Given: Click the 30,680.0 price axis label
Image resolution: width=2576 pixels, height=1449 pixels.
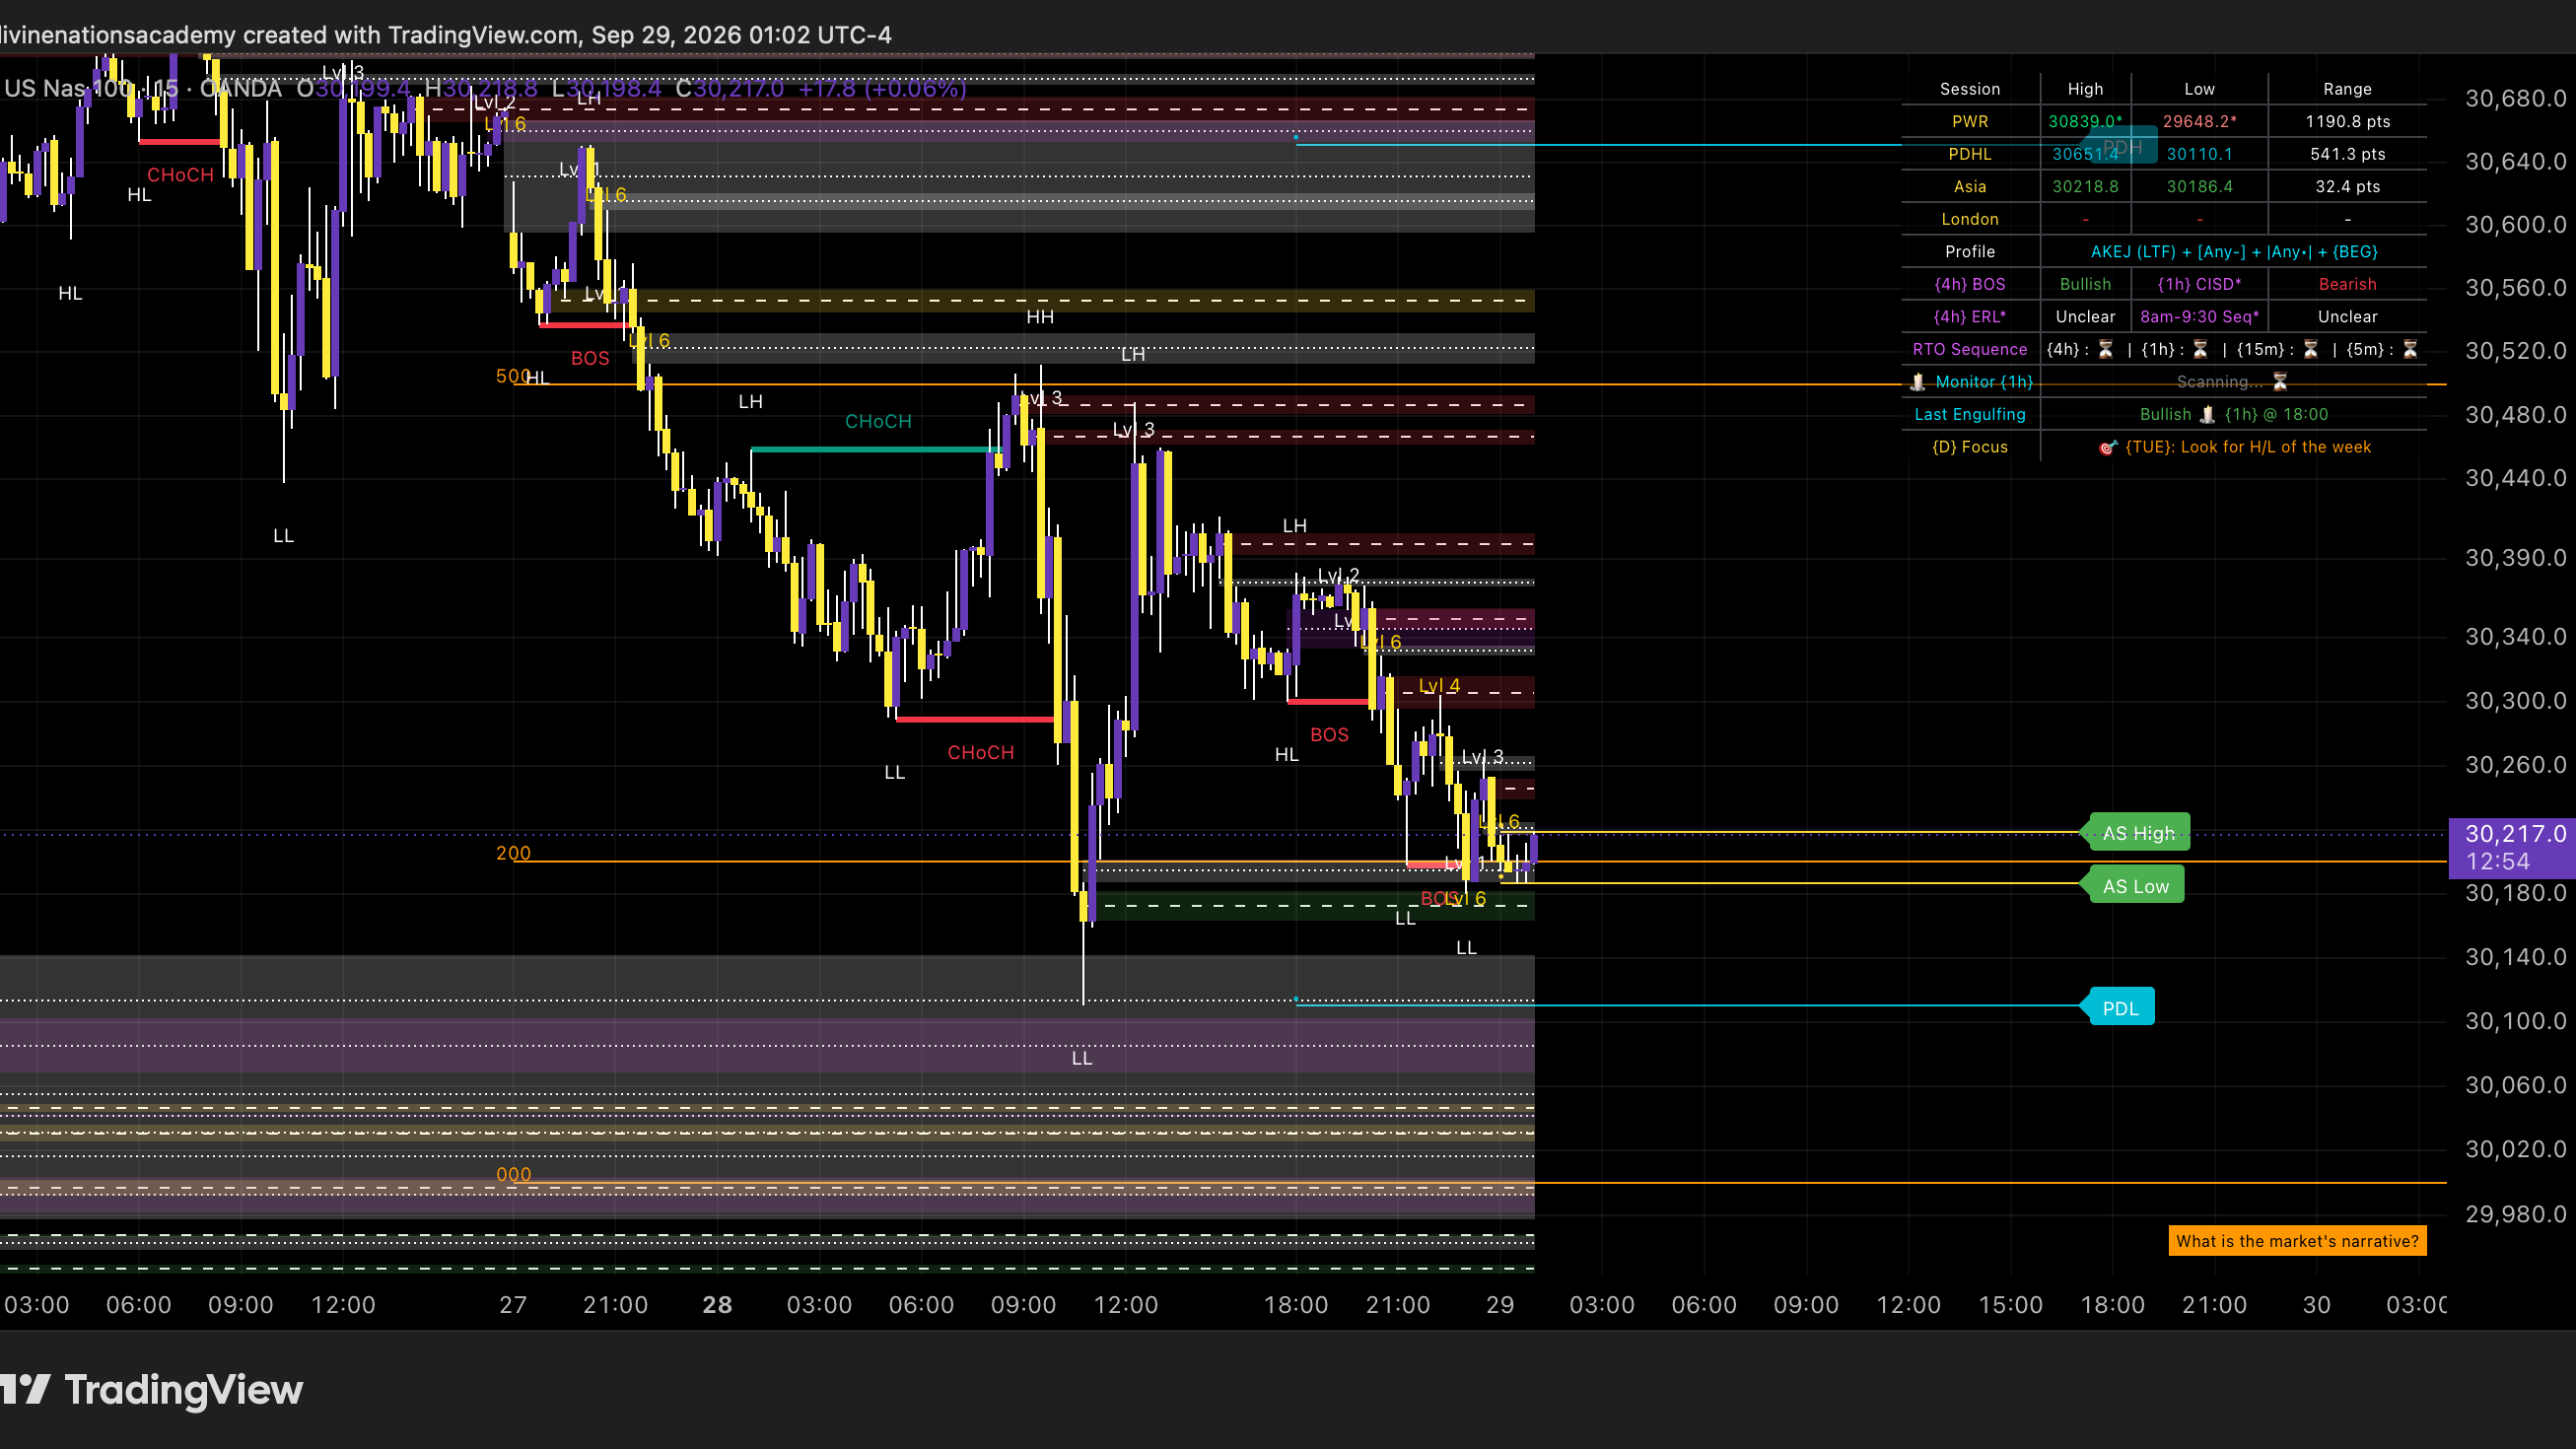Looking at the screenshot, I should tap(2515, 98).
